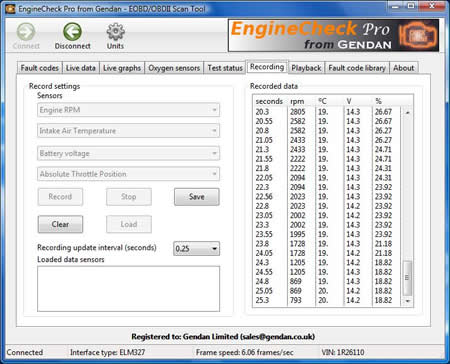Select the row at 22.56 seconds
The width and height of the screenshot is (450, 364).
click(x=327, y=197)
